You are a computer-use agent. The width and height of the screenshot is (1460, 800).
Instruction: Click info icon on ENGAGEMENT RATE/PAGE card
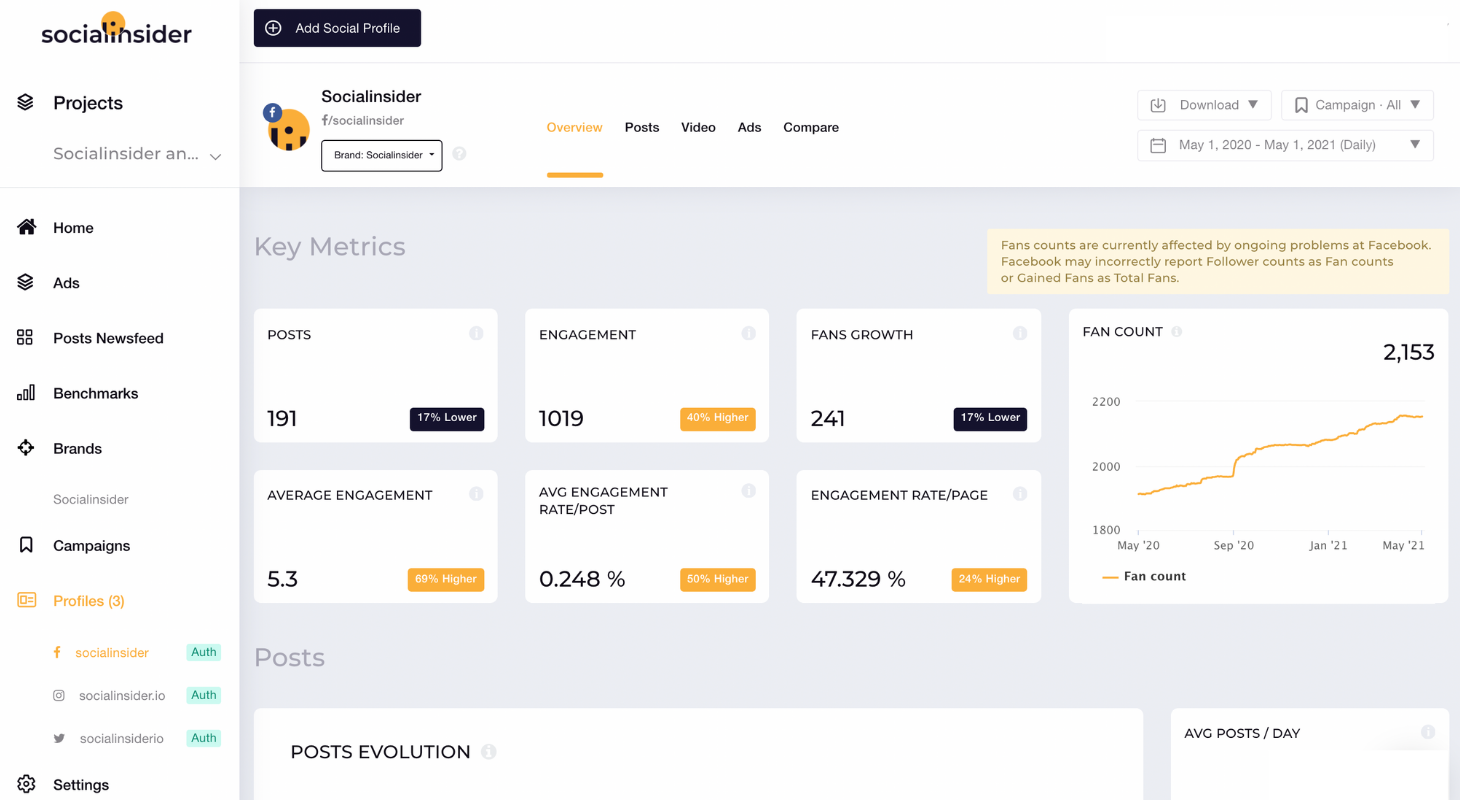[x=1020, y=494]
